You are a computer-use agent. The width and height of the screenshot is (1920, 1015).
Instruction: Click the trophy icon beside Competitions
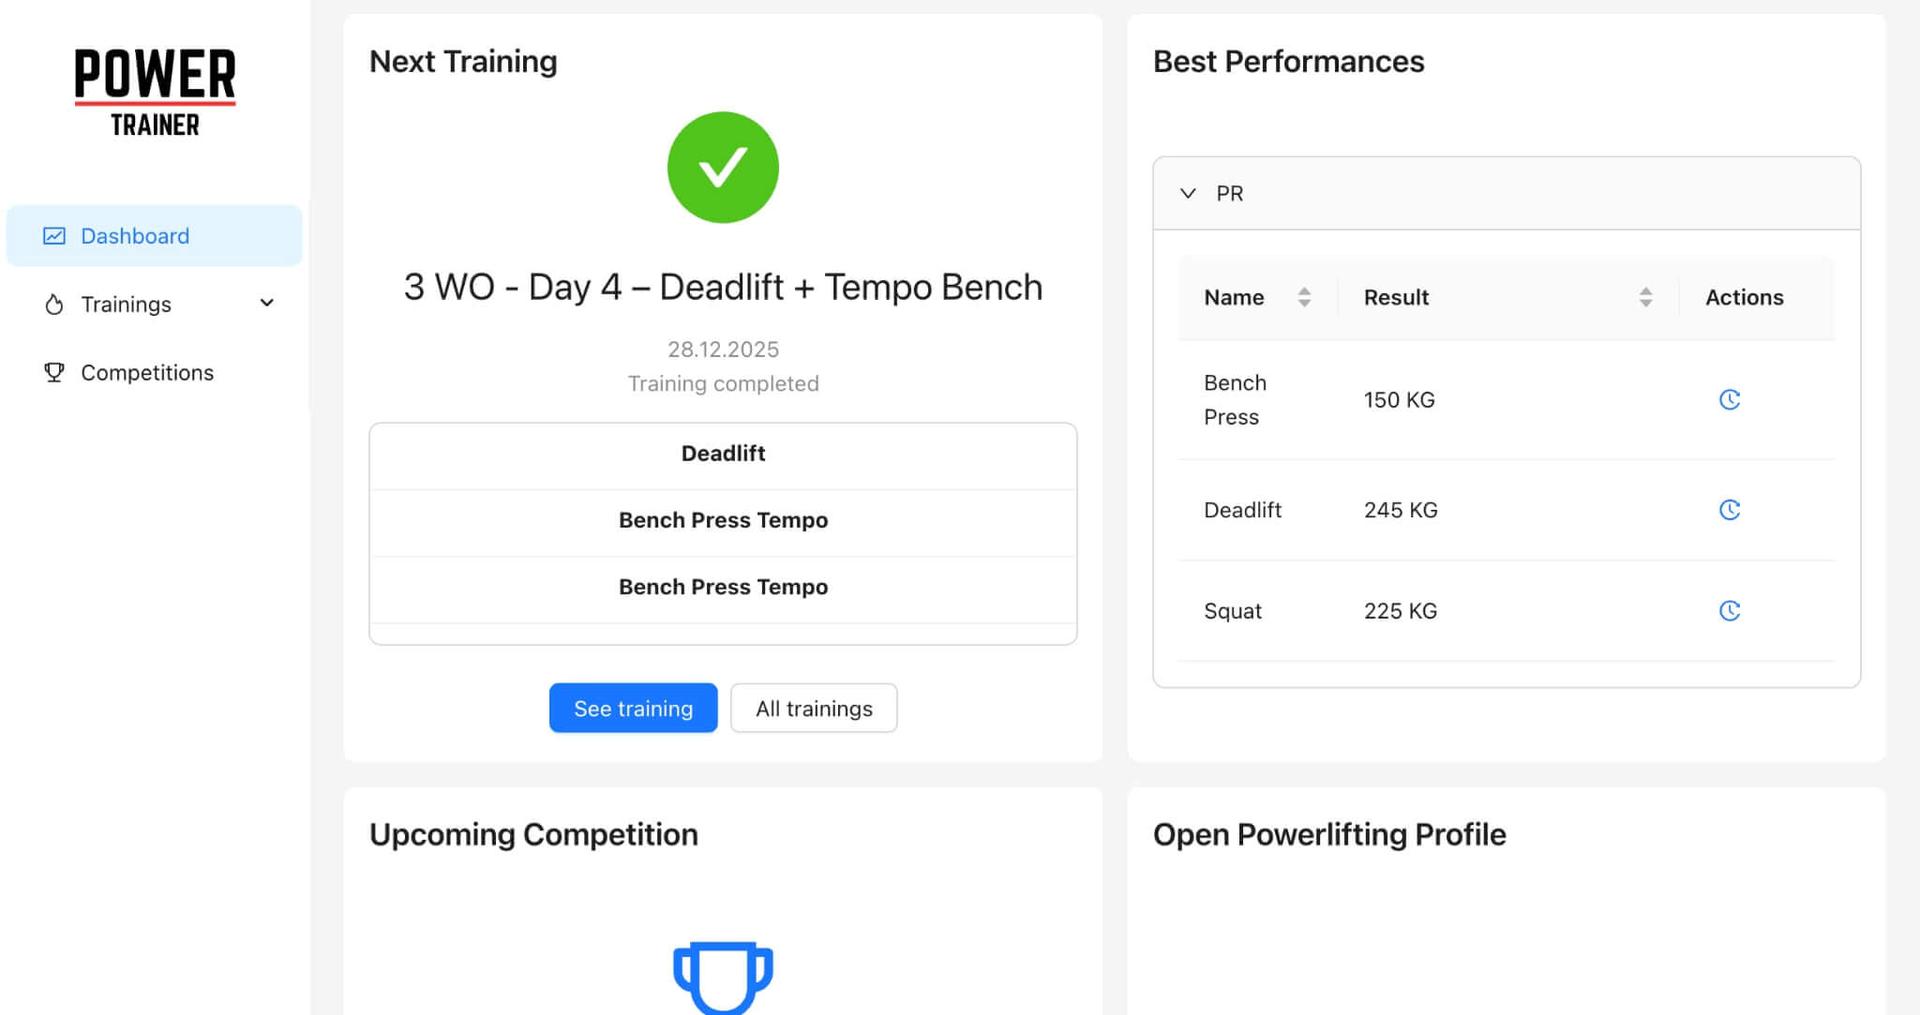(x=55, y=372)
